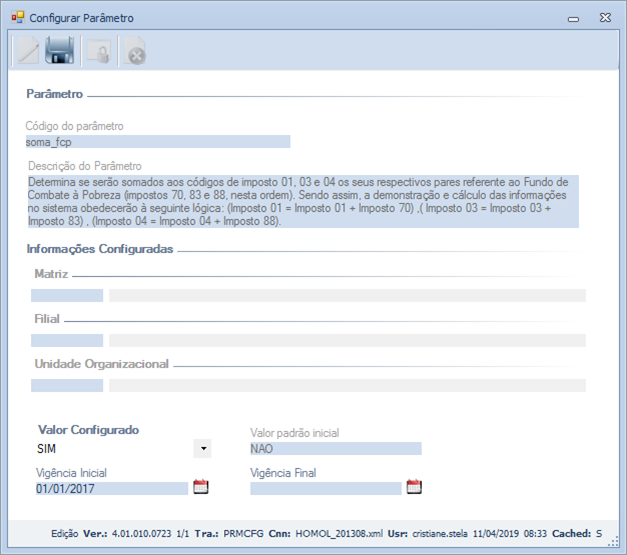The width and height of the screenshot is (627, 555).
Task: Click the Informações Configuradas heading
Action: (x=100, y=249)
